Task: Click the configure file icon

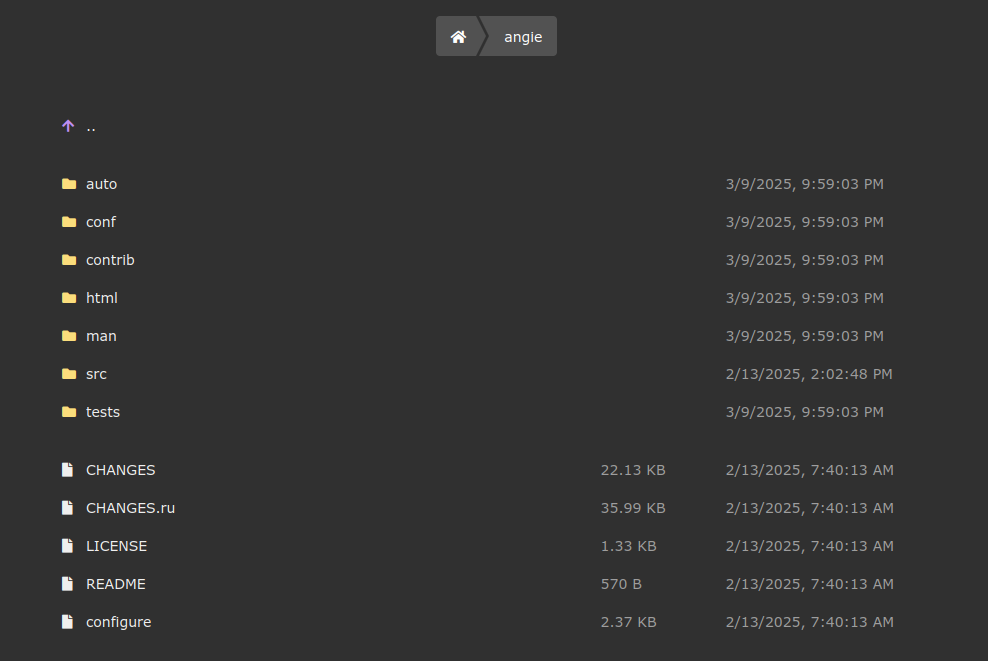Action: coord(68,622)
